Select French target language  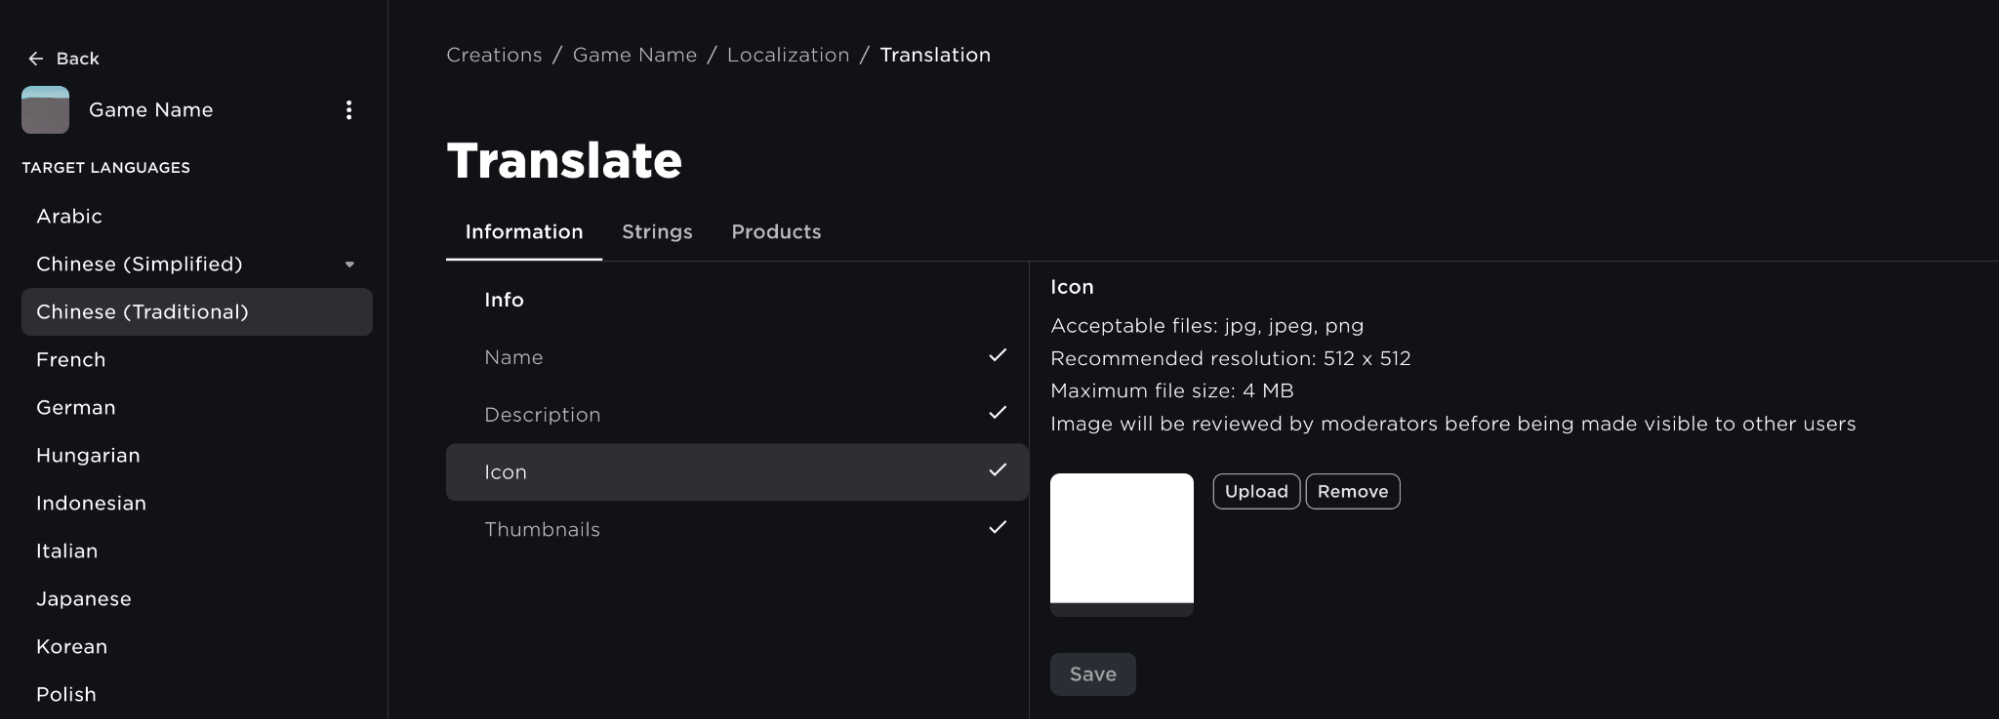pos(71,360)
